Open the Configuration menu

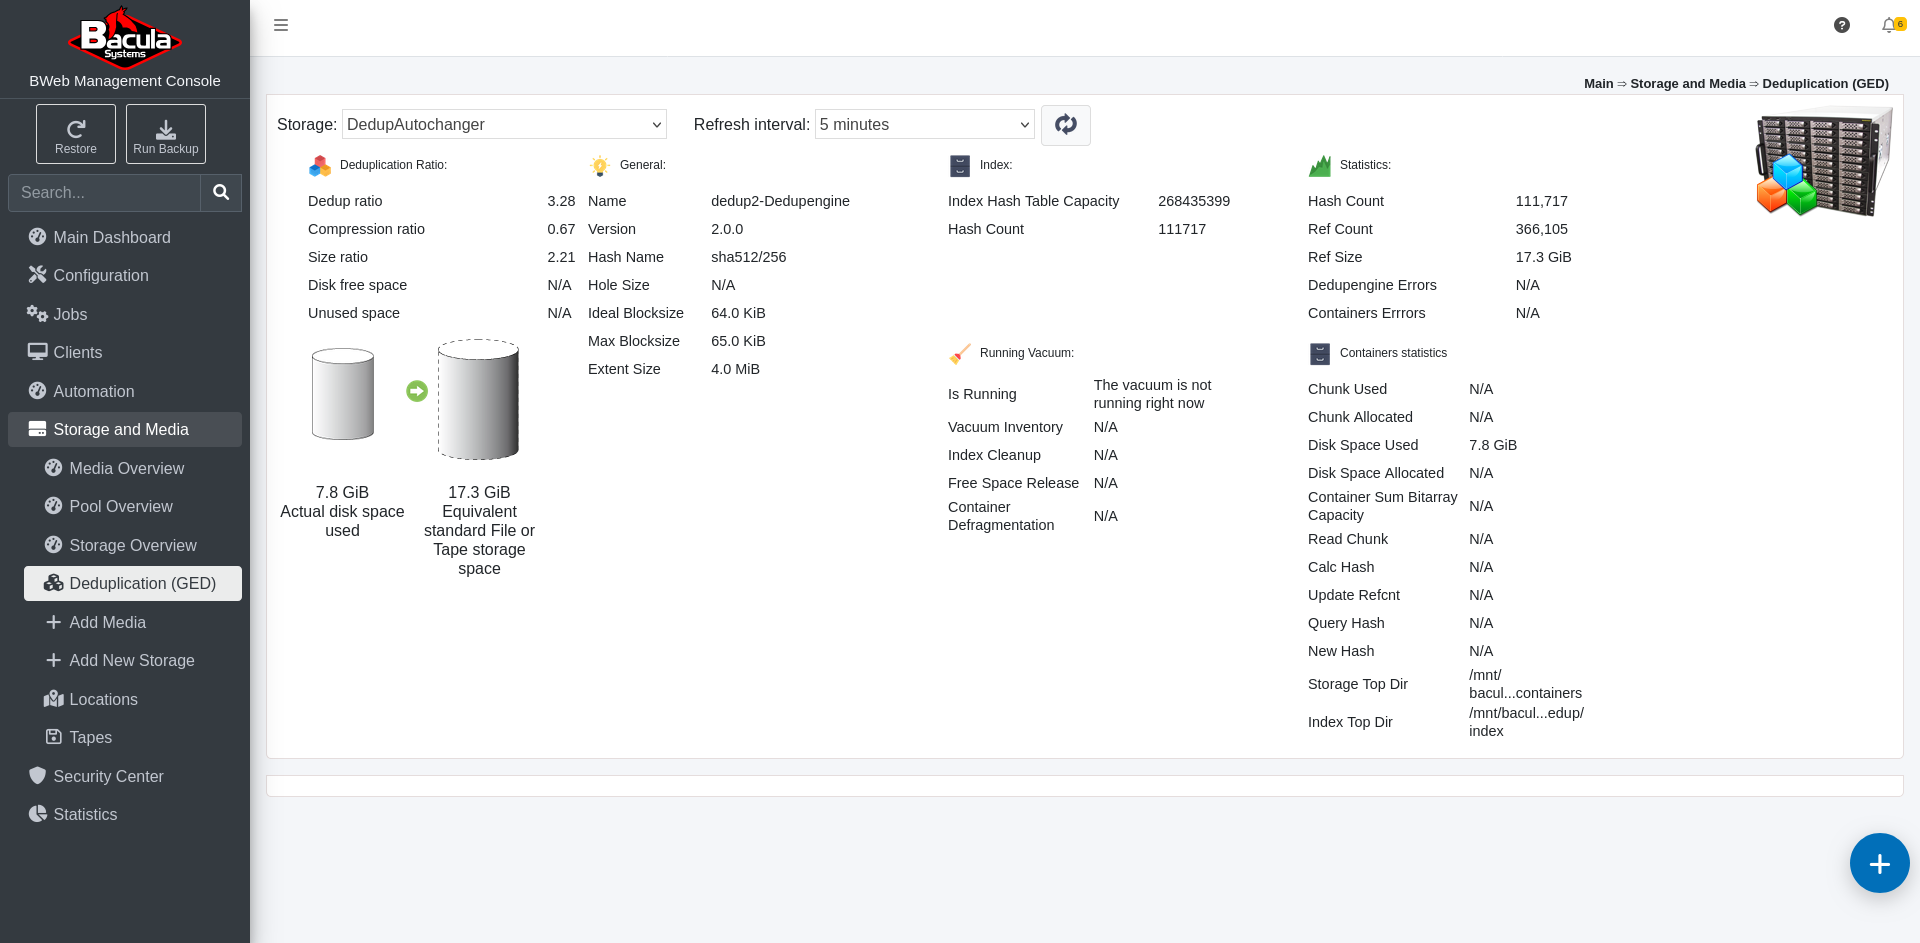click(x=125, y=275)
